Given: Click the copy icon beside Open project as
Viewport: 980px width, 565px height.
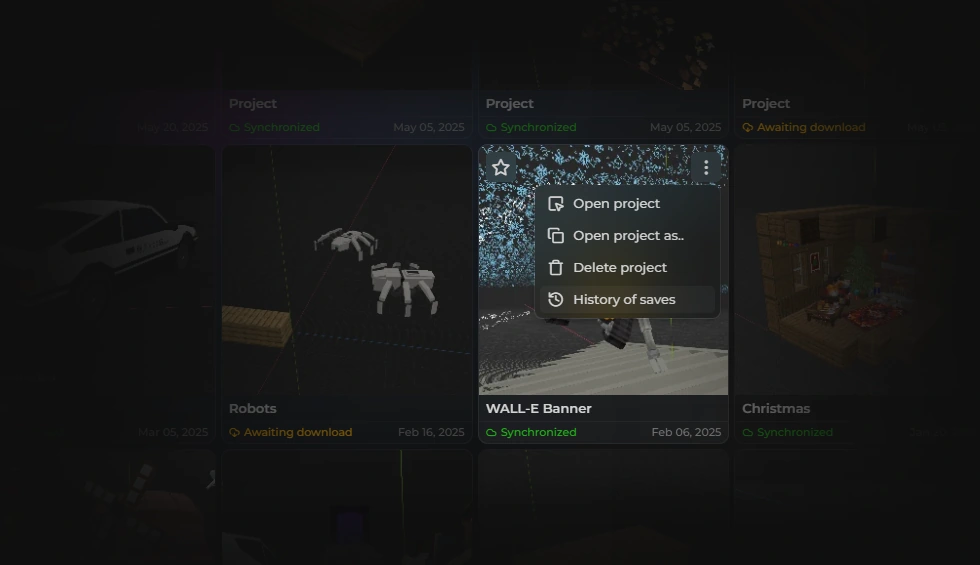Looking at the screenshot, I should [556, 236].
